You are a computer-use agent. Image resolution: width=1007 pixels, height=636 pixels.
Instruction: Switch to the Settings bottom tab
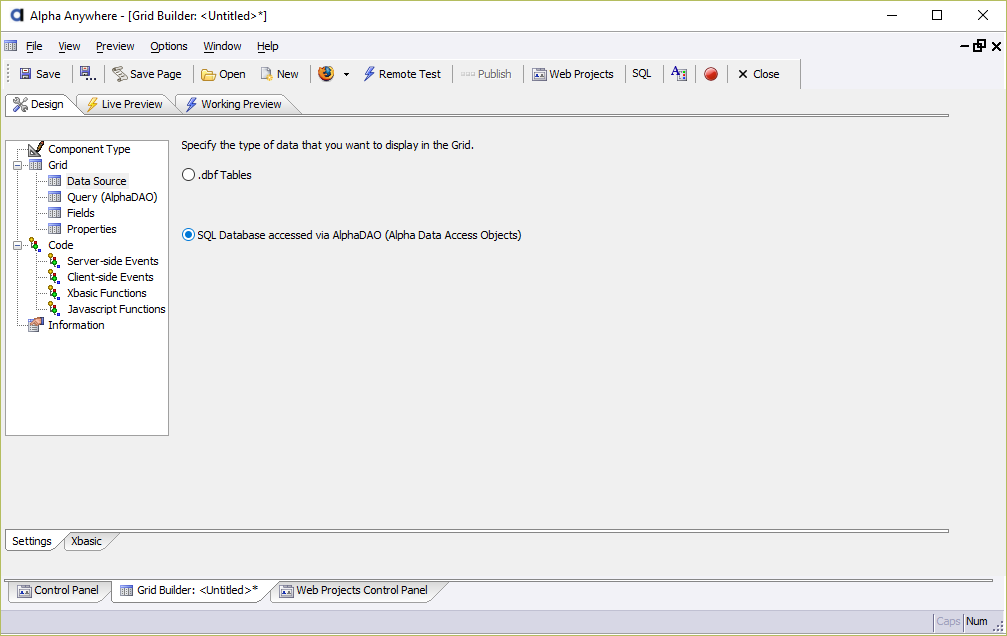click(31, 542)
